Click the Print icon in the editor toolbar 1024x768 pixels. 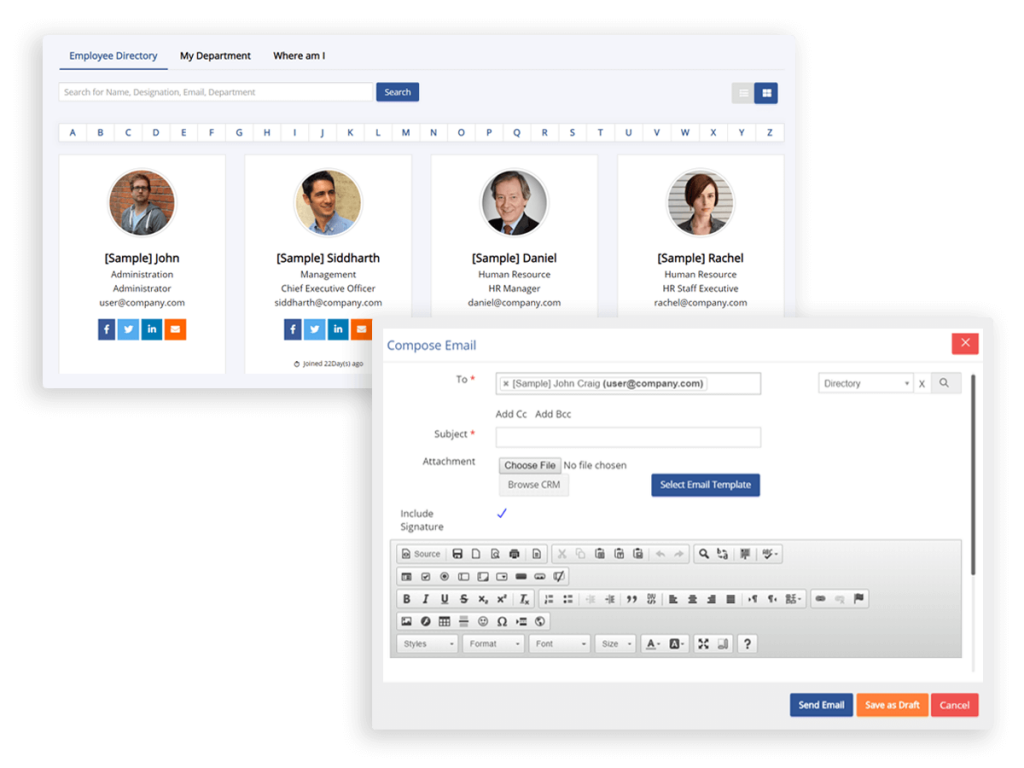[x=514, y=553]
